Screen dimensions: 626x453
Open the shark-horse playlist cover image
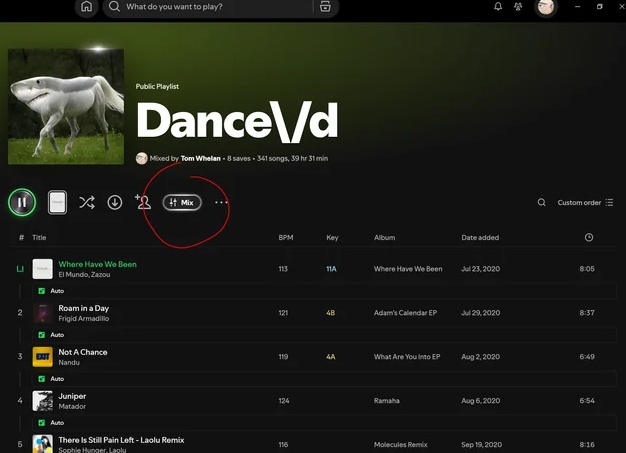point(66,106)
